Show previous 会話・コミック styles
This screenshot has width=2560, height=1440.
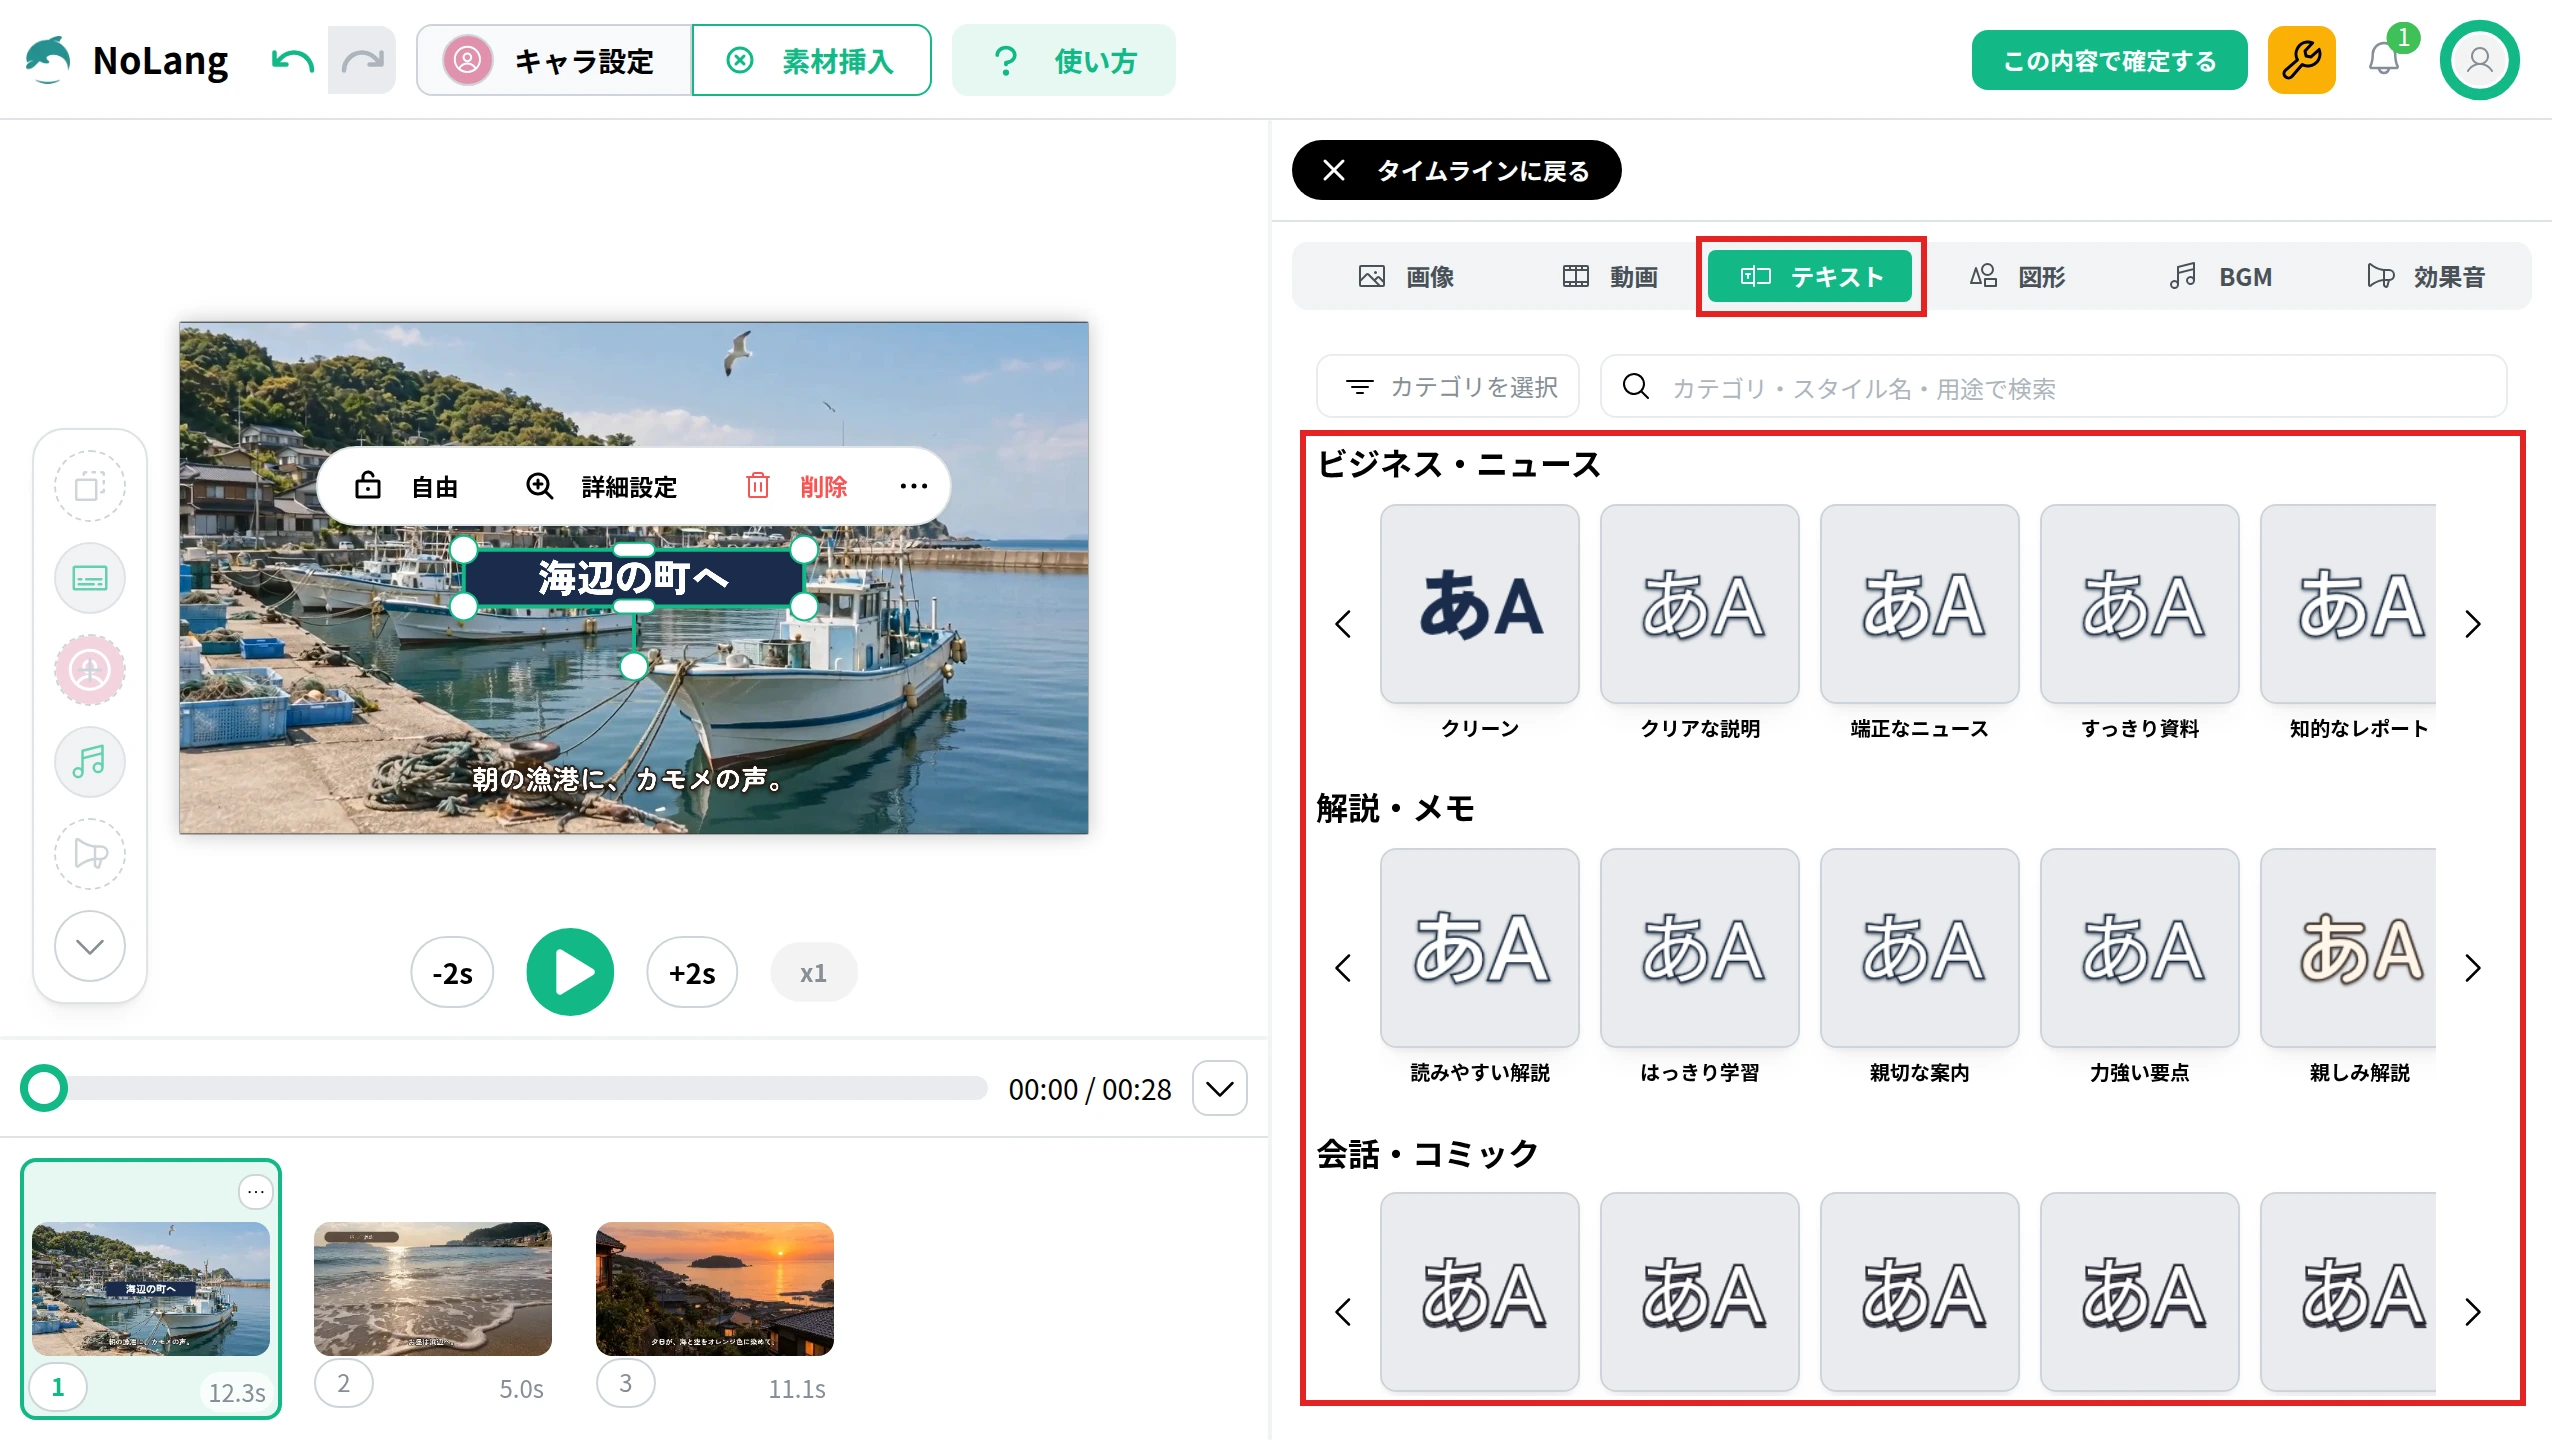coord(1343,1312)
